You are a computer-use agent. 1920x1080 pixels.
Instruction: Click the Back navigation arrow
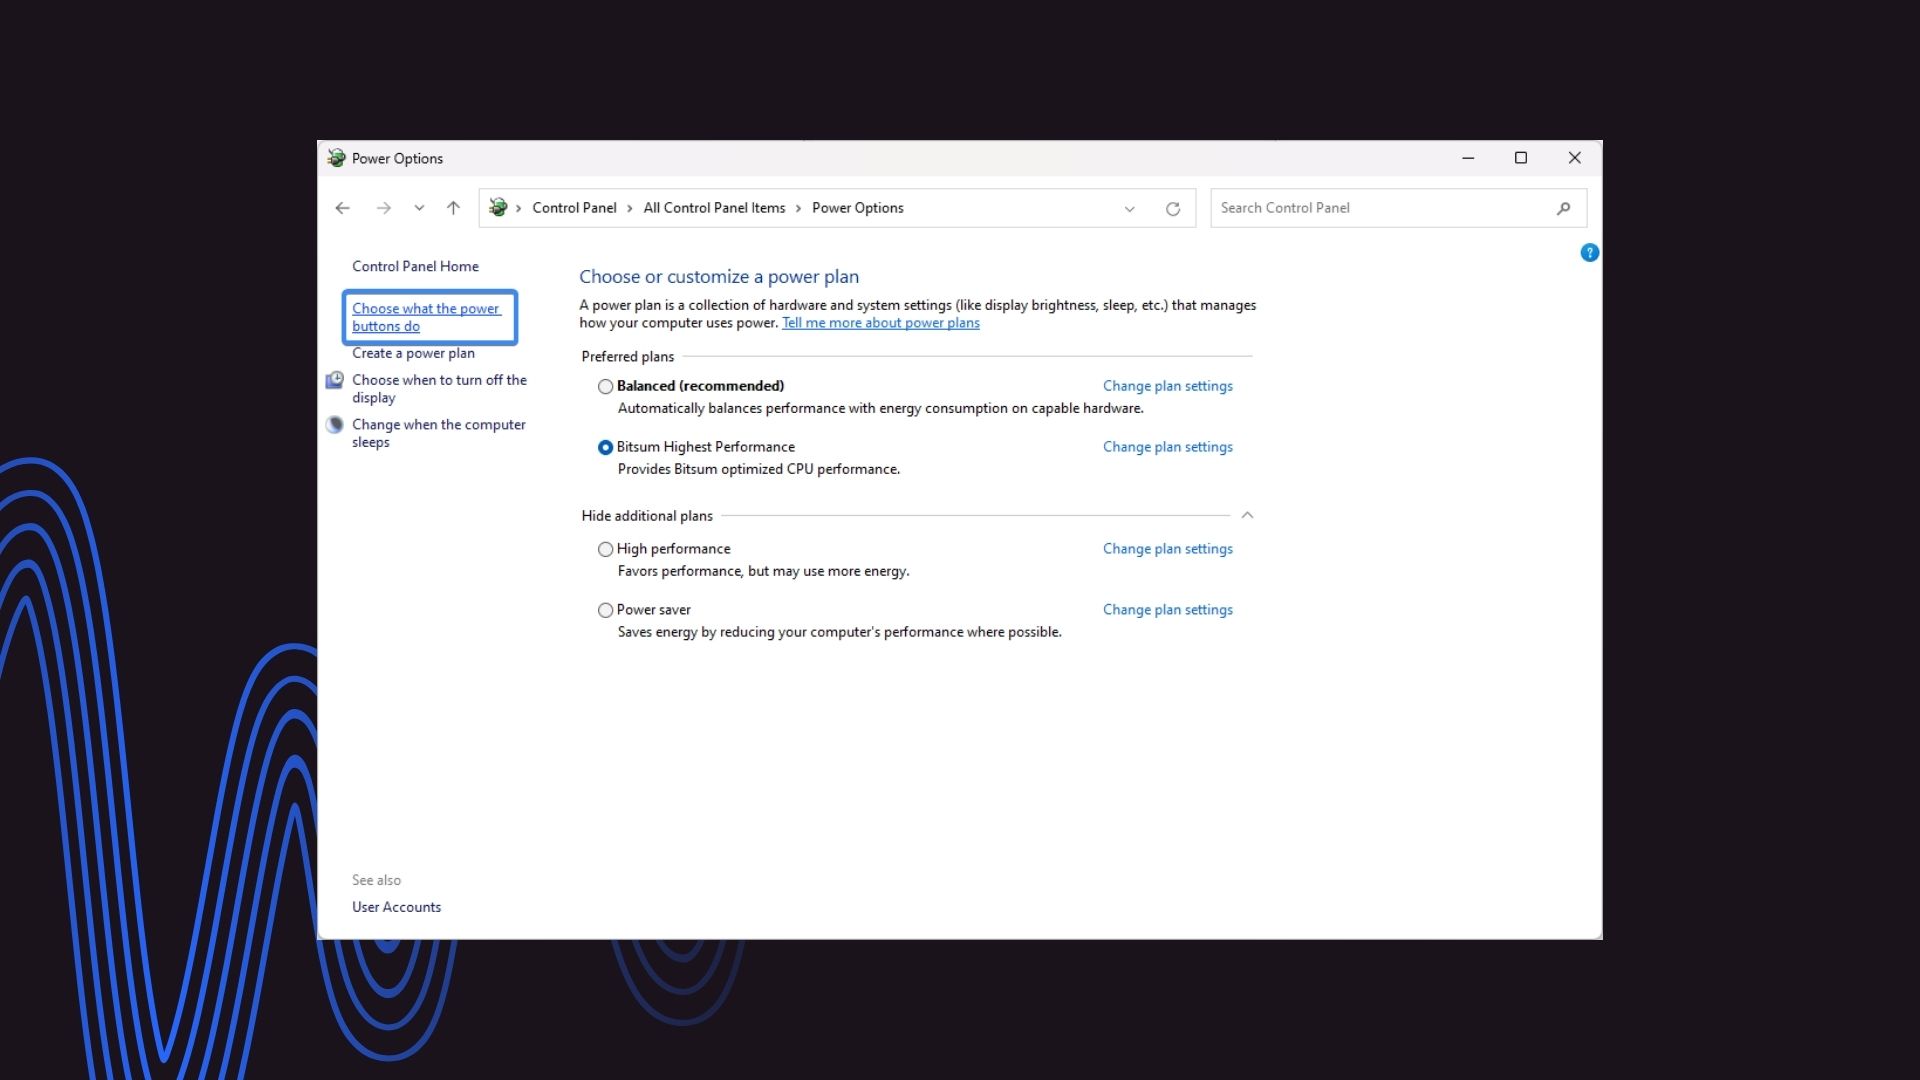342,208
